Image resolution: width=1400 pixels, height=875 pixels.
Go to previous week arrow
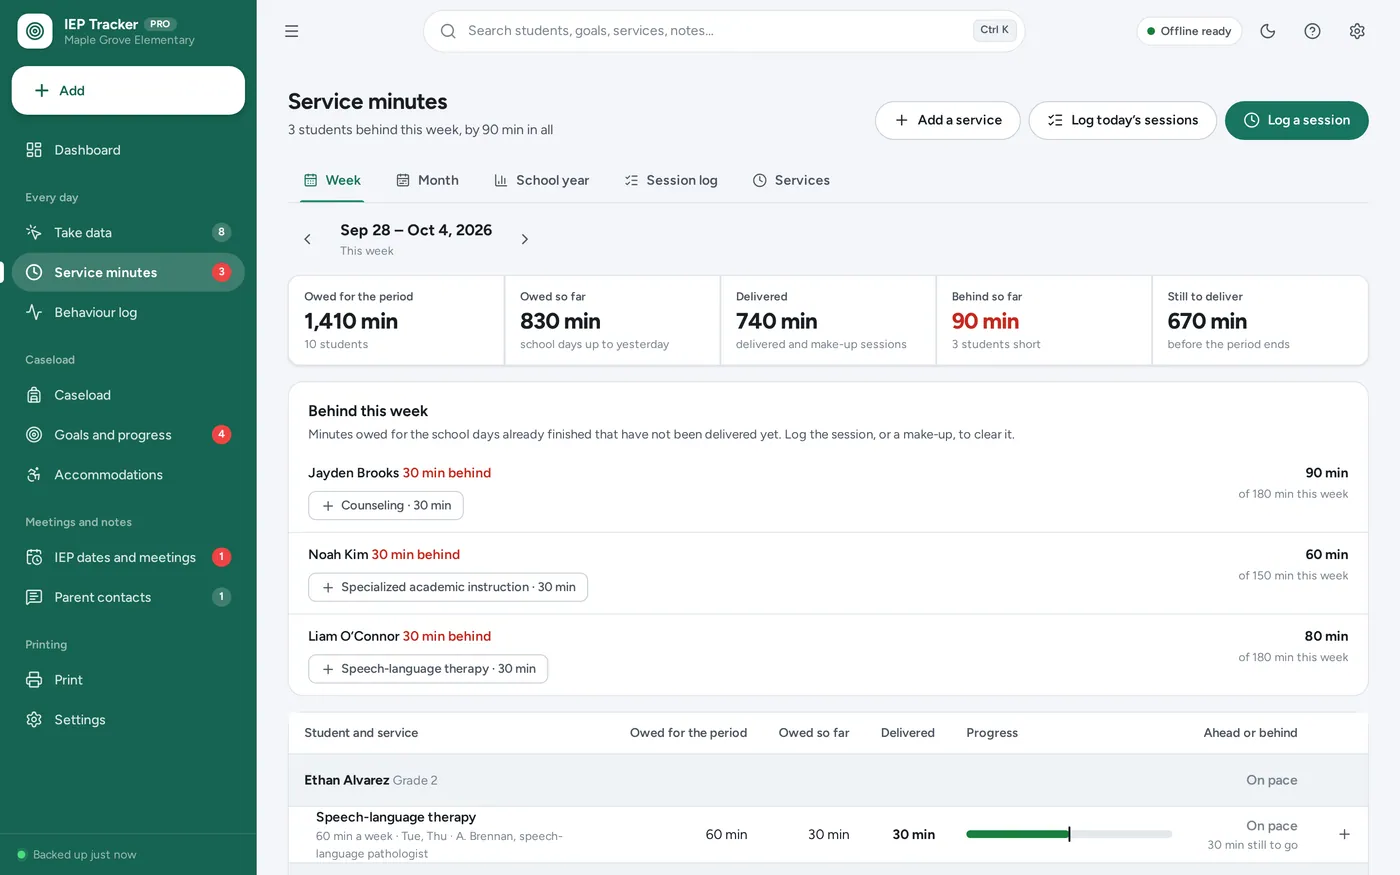[308, 239]
